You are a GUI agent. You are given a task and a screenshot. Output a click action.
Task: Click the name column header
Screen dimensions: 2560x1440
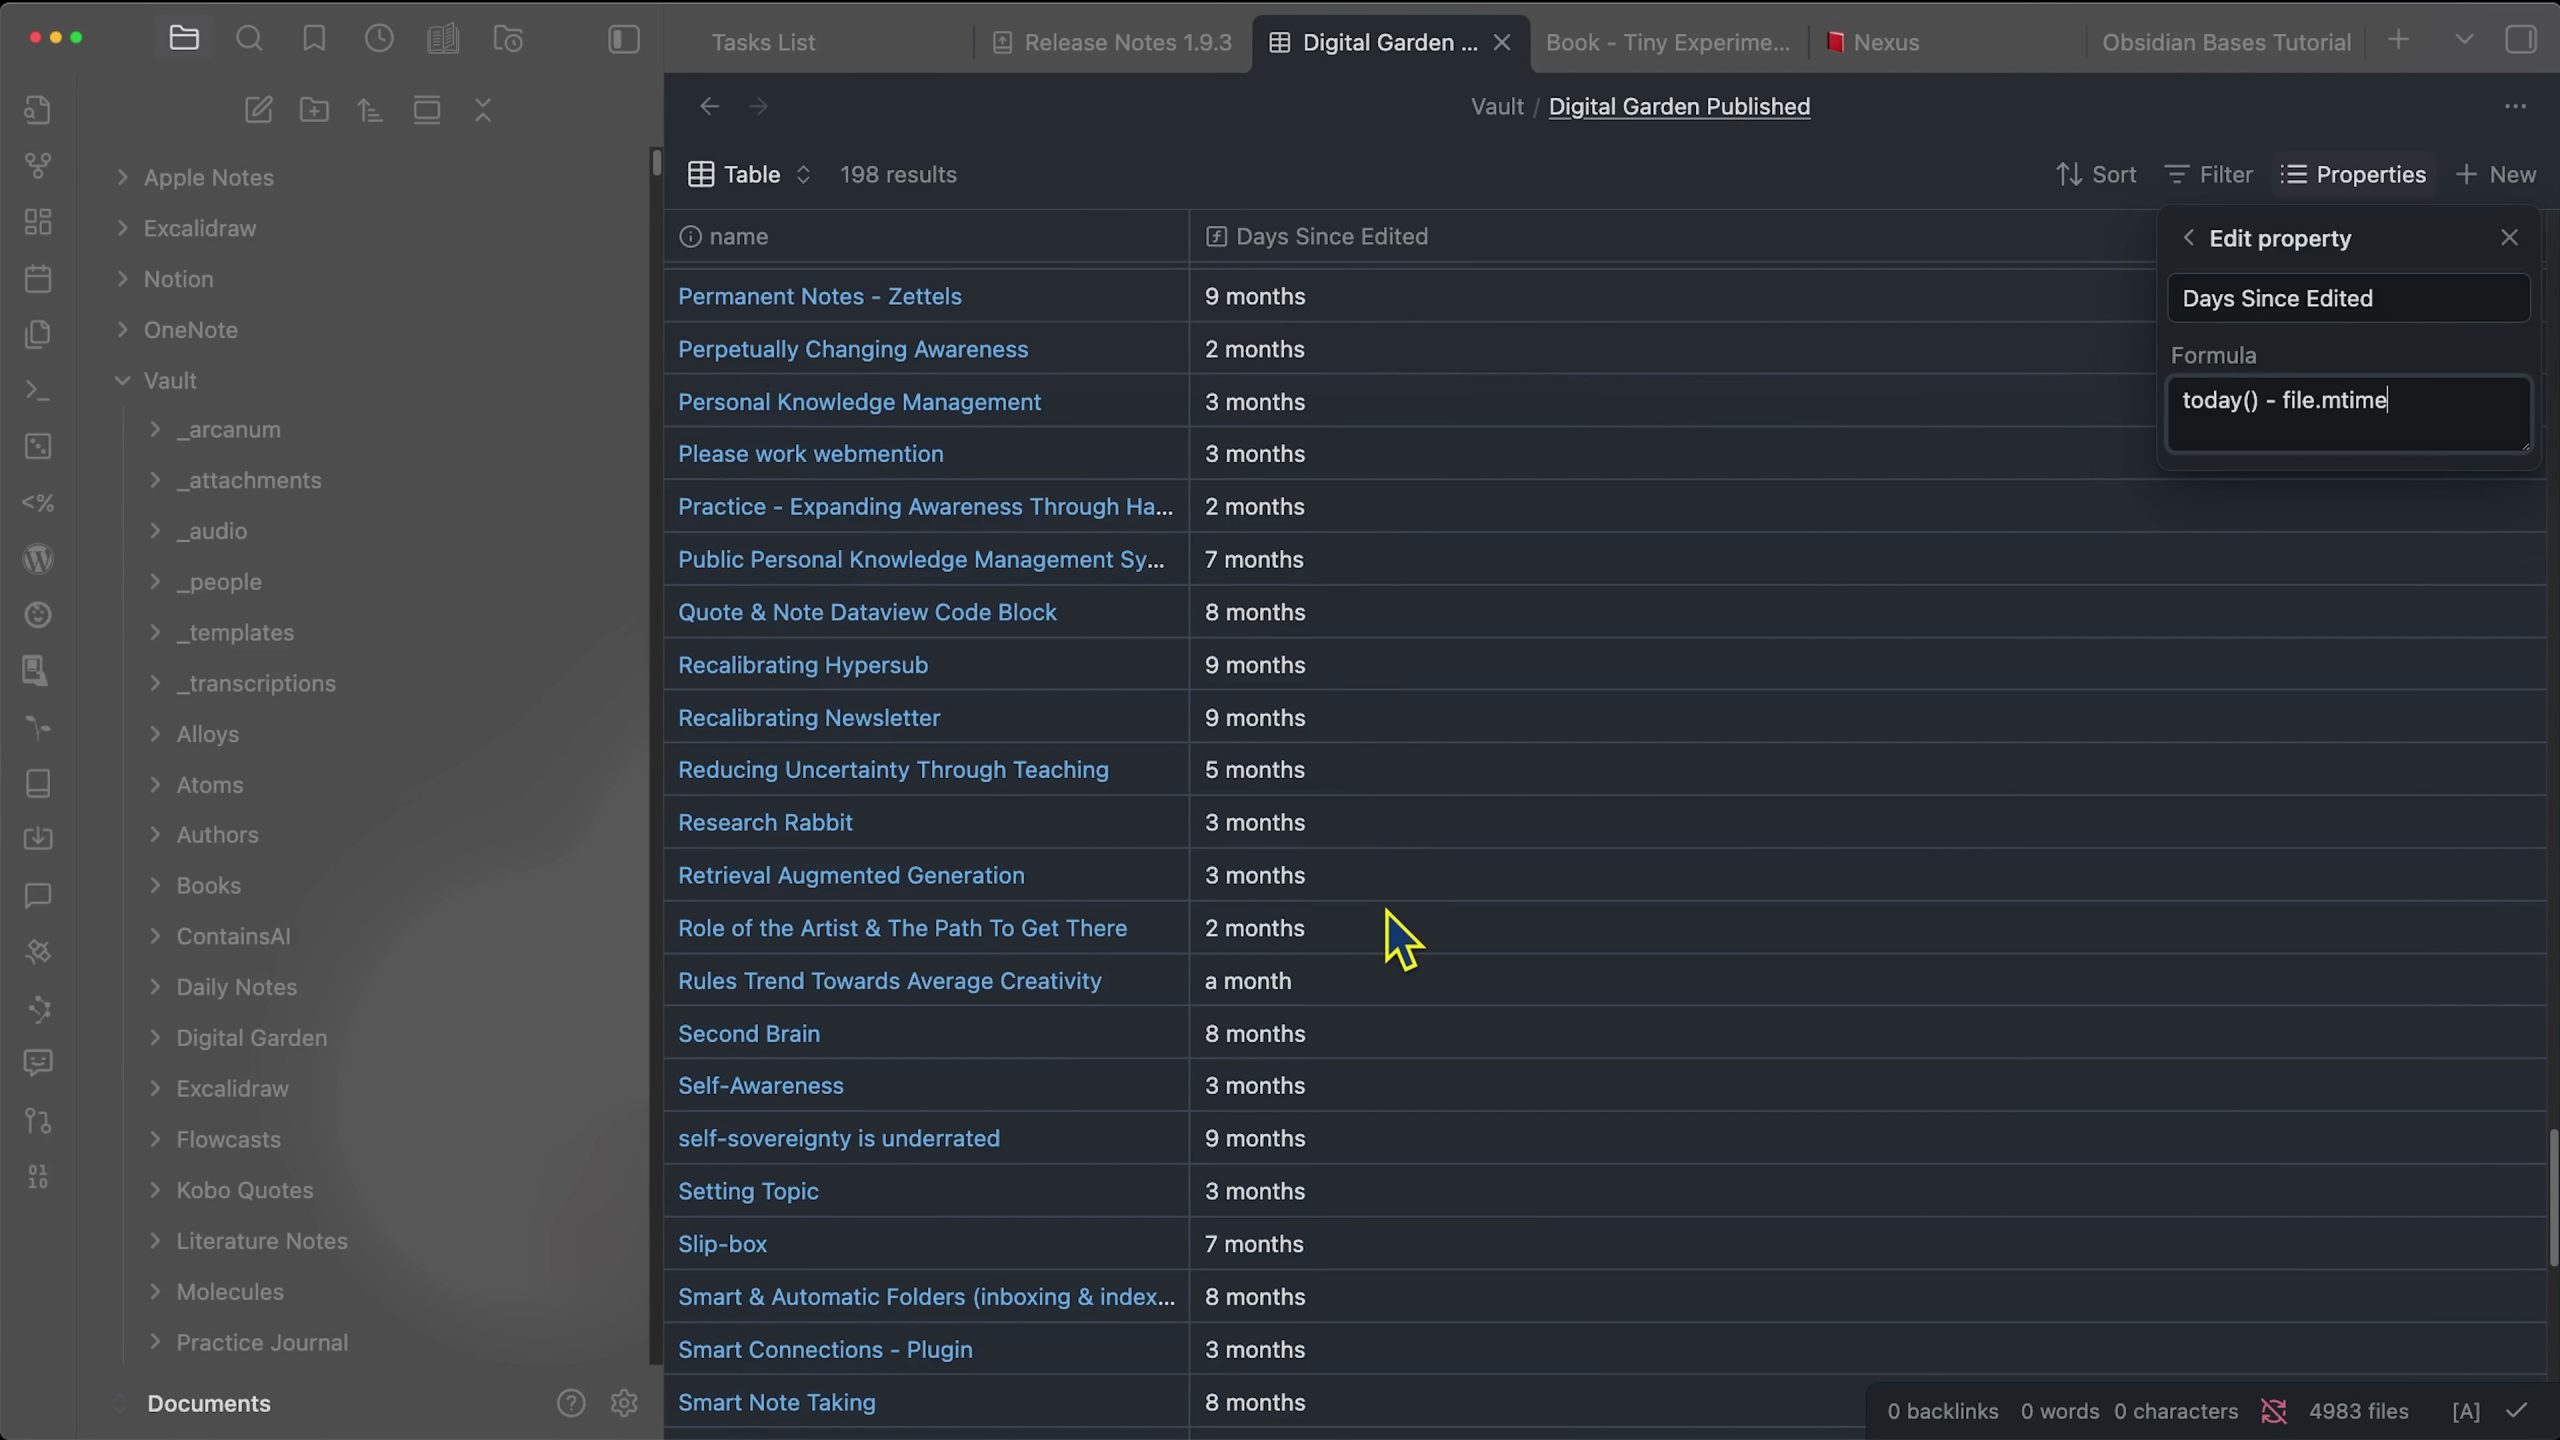click(926, 237)
